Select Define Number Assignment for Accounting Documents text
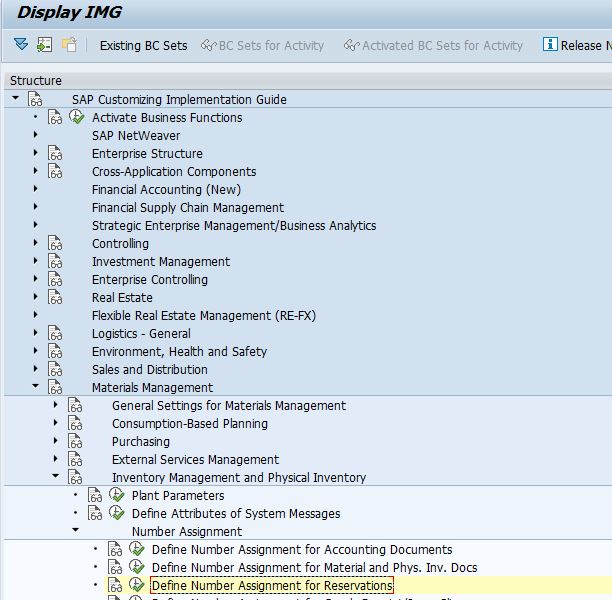Screen dimensions: 612x600 (302, 550)
